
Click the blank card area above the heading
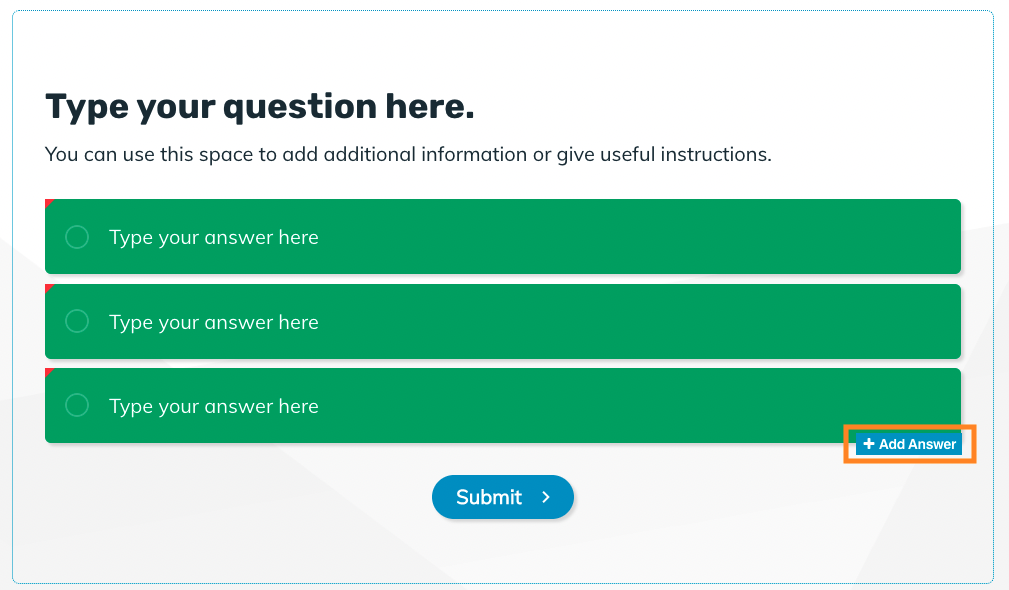[502, 48]
